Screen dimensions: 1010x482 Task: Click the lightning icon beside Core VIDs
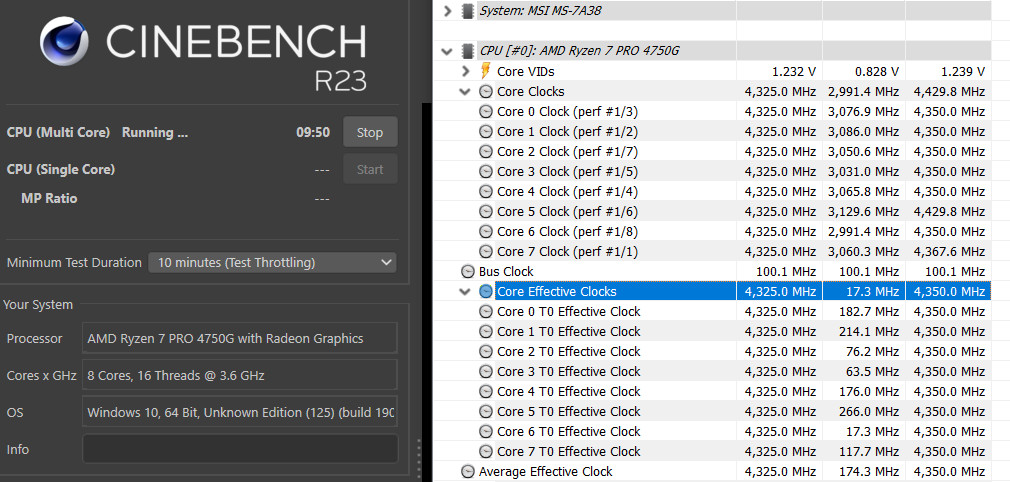pyautogui.click(x=487, y=71)
